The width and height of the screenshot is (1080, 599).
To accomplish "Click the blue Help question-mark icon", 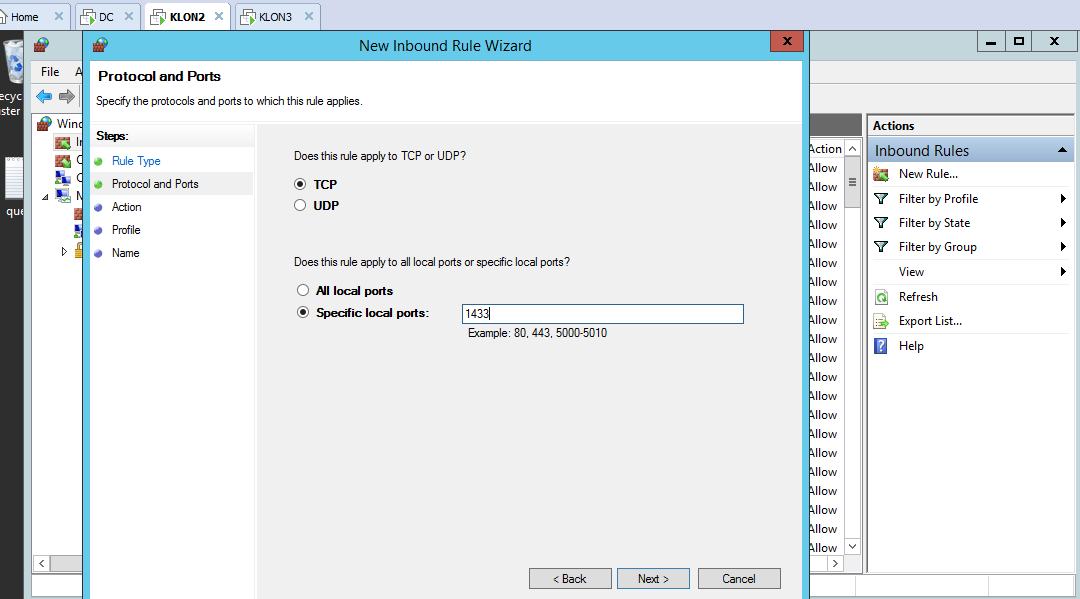I will coord(881,346).
